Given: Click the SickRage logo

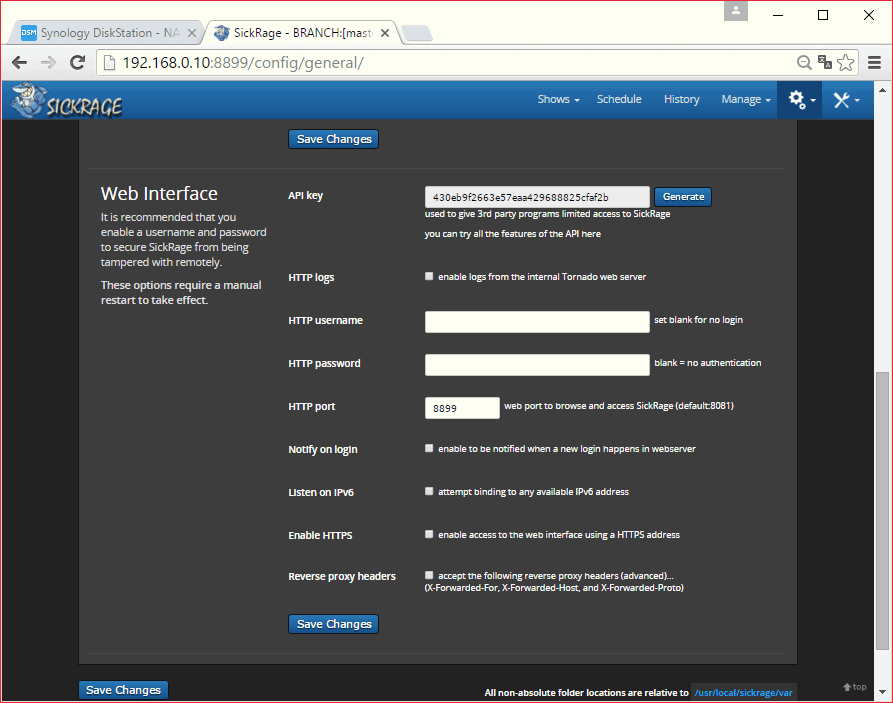Looking at the screenshot, I should [x=66, y=101].
